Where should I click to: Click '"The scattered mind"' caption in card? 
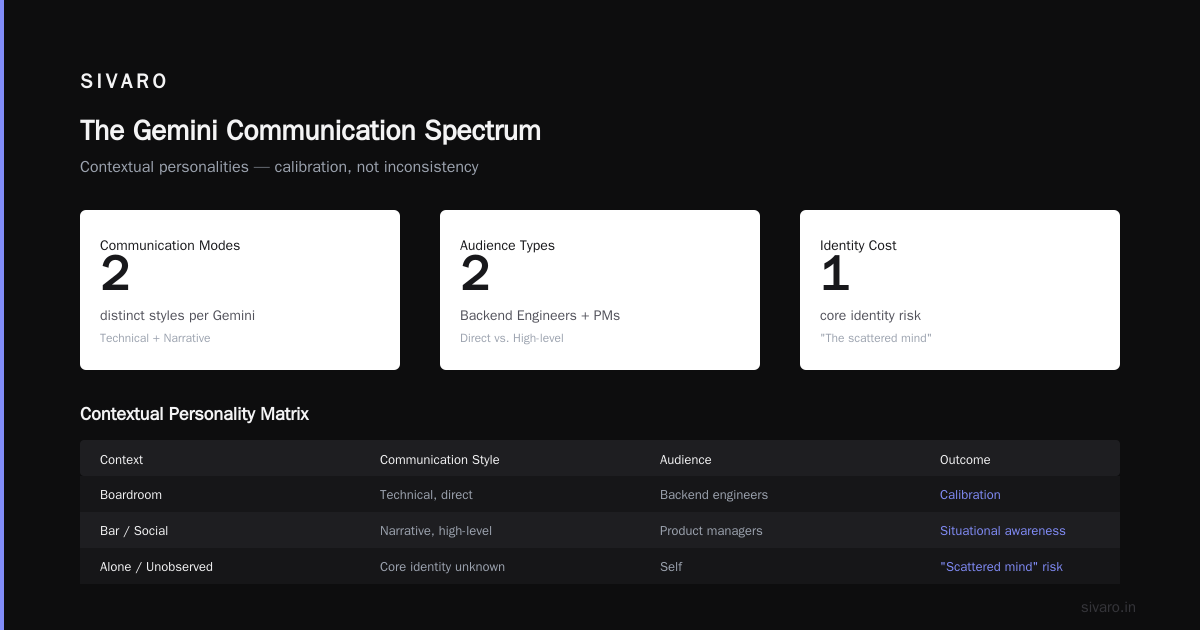click(876, 338)
